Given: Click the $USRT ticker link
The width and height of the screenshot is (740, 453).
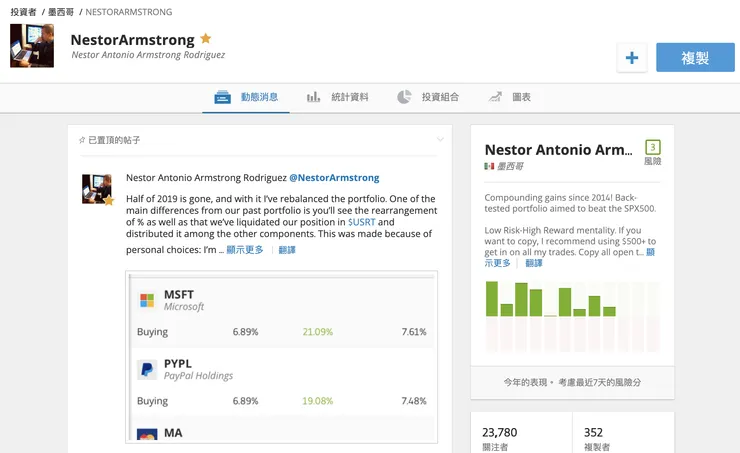Looking at the screenshot, I should [362, 222].
